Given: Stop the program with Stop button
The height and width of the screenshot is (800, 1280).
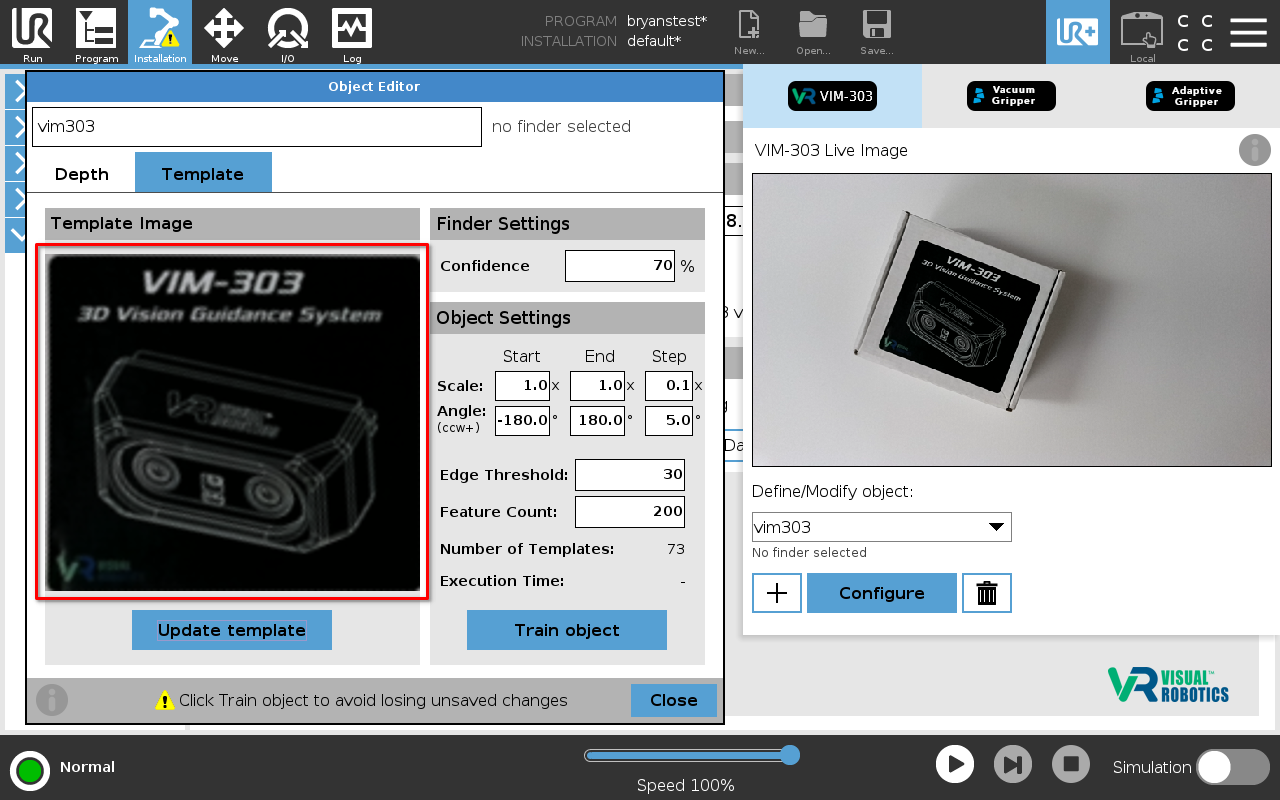Looking at the screenshot, I should pos(1071,765).
